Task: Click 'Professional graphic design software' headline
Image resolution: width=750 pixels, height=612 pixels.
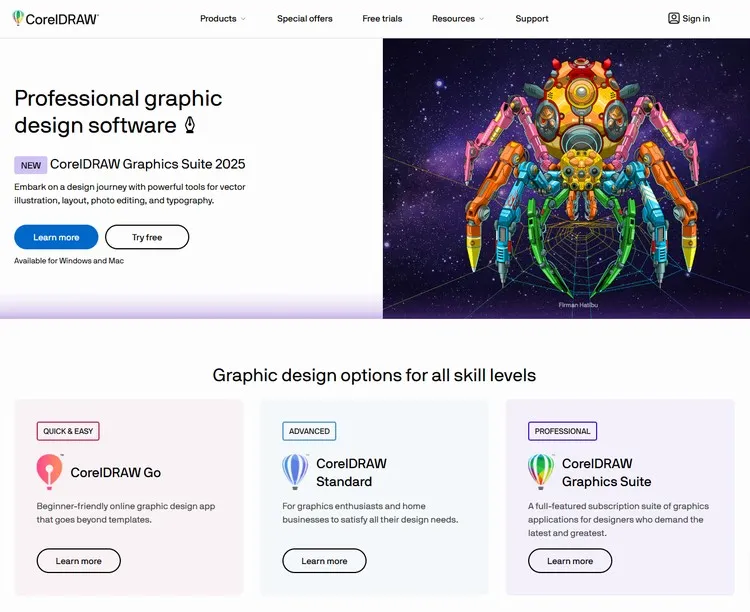Action: (118, 112)
